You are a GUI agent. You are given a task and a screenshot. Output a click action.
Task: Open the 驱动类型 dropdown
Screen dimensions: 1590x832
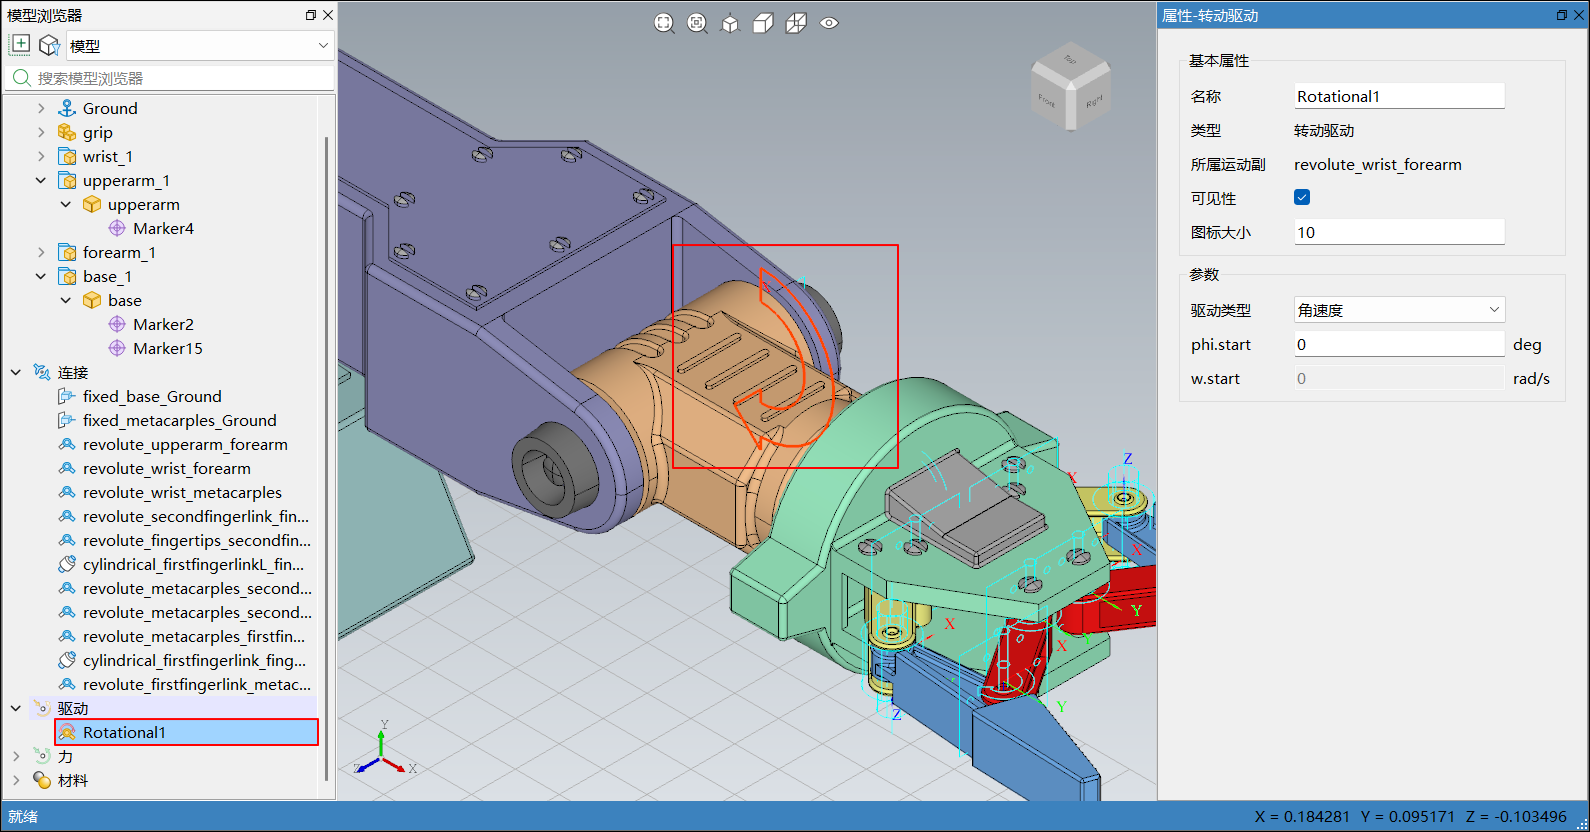pos(1399,310)
